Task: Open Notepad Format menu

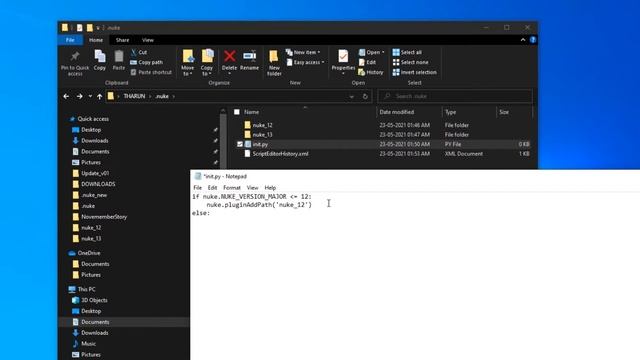Action: click(232, 188)
